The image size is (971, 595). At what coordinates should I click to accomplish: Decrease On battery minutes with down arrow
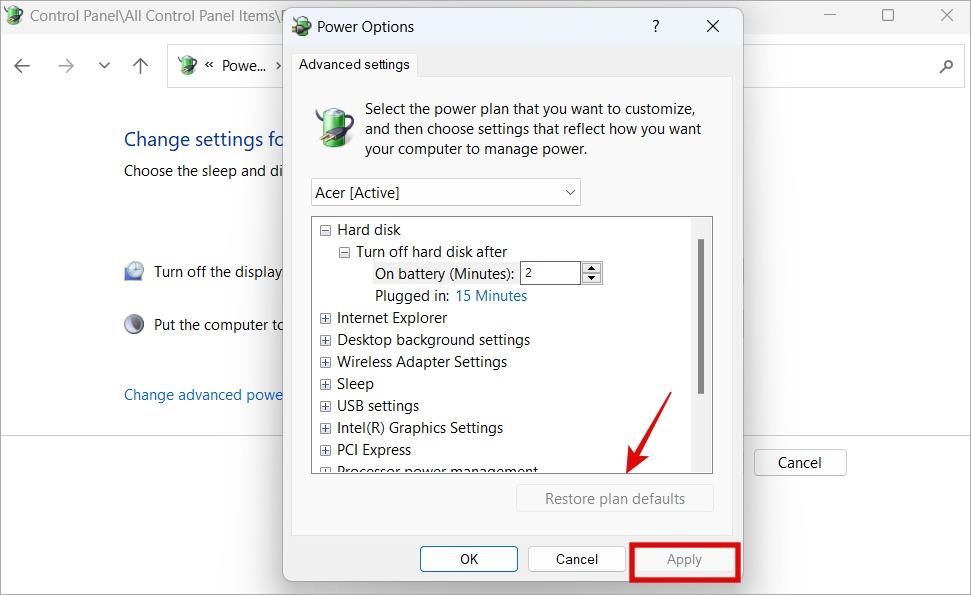[591, 278]
